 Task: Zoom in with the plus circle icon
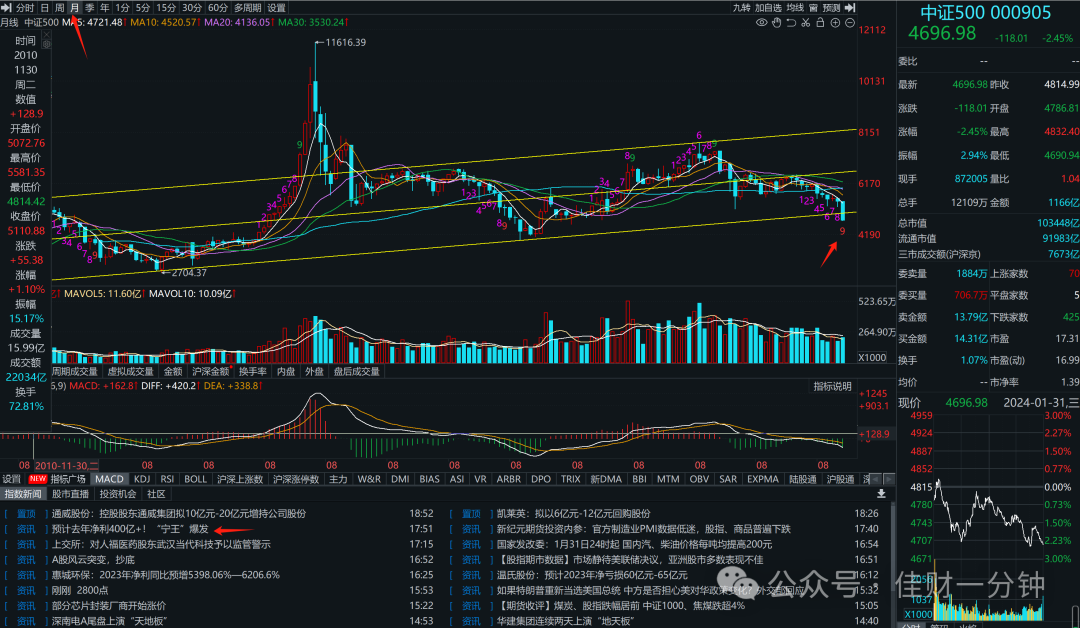click(x=835, y=23)
